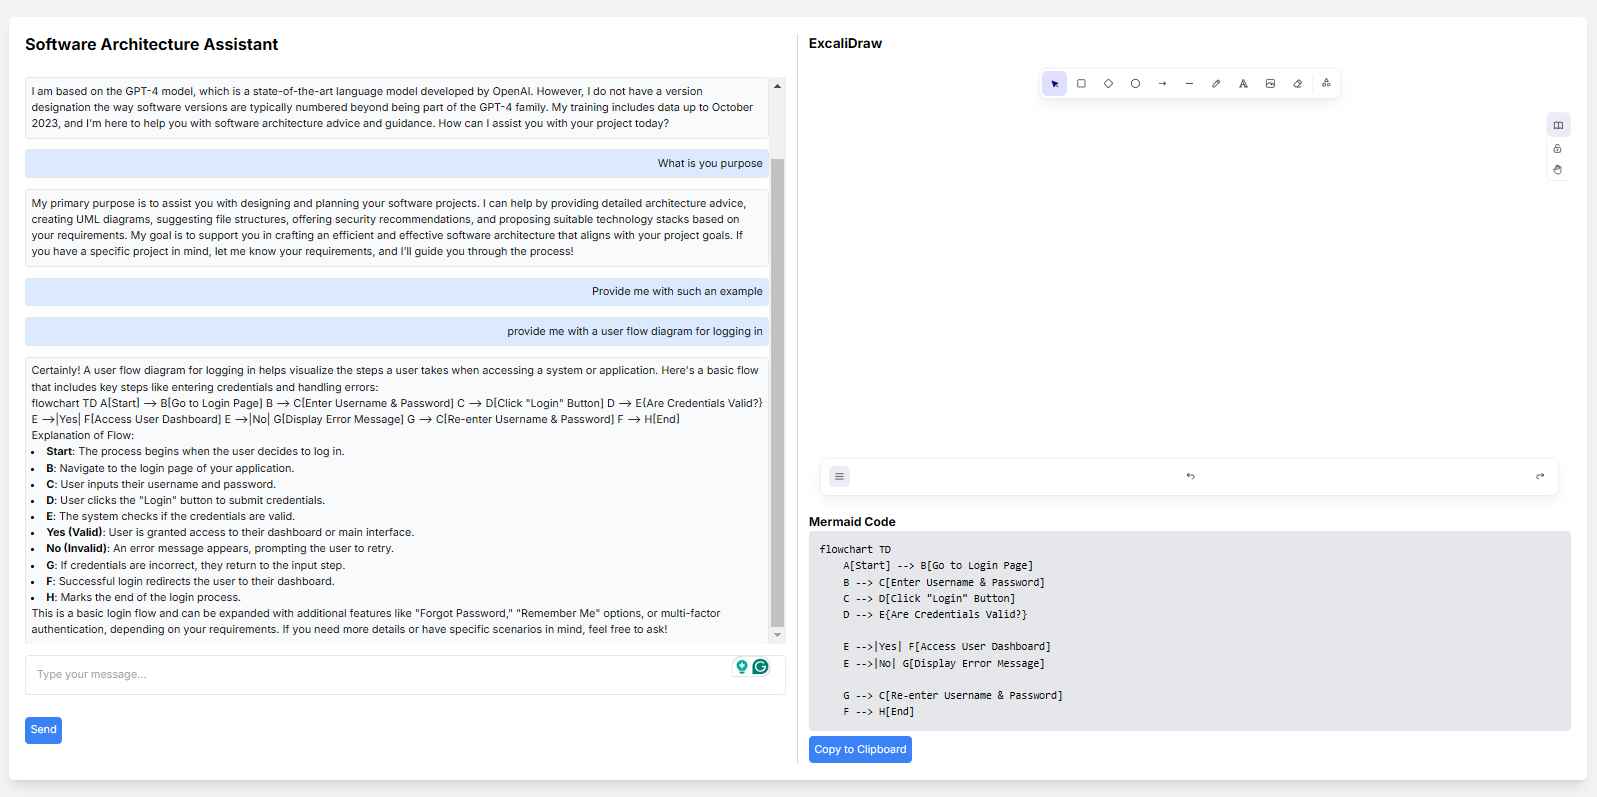Select the Insert Image tool
The image size is (1597, 797).
[1270, 84]
